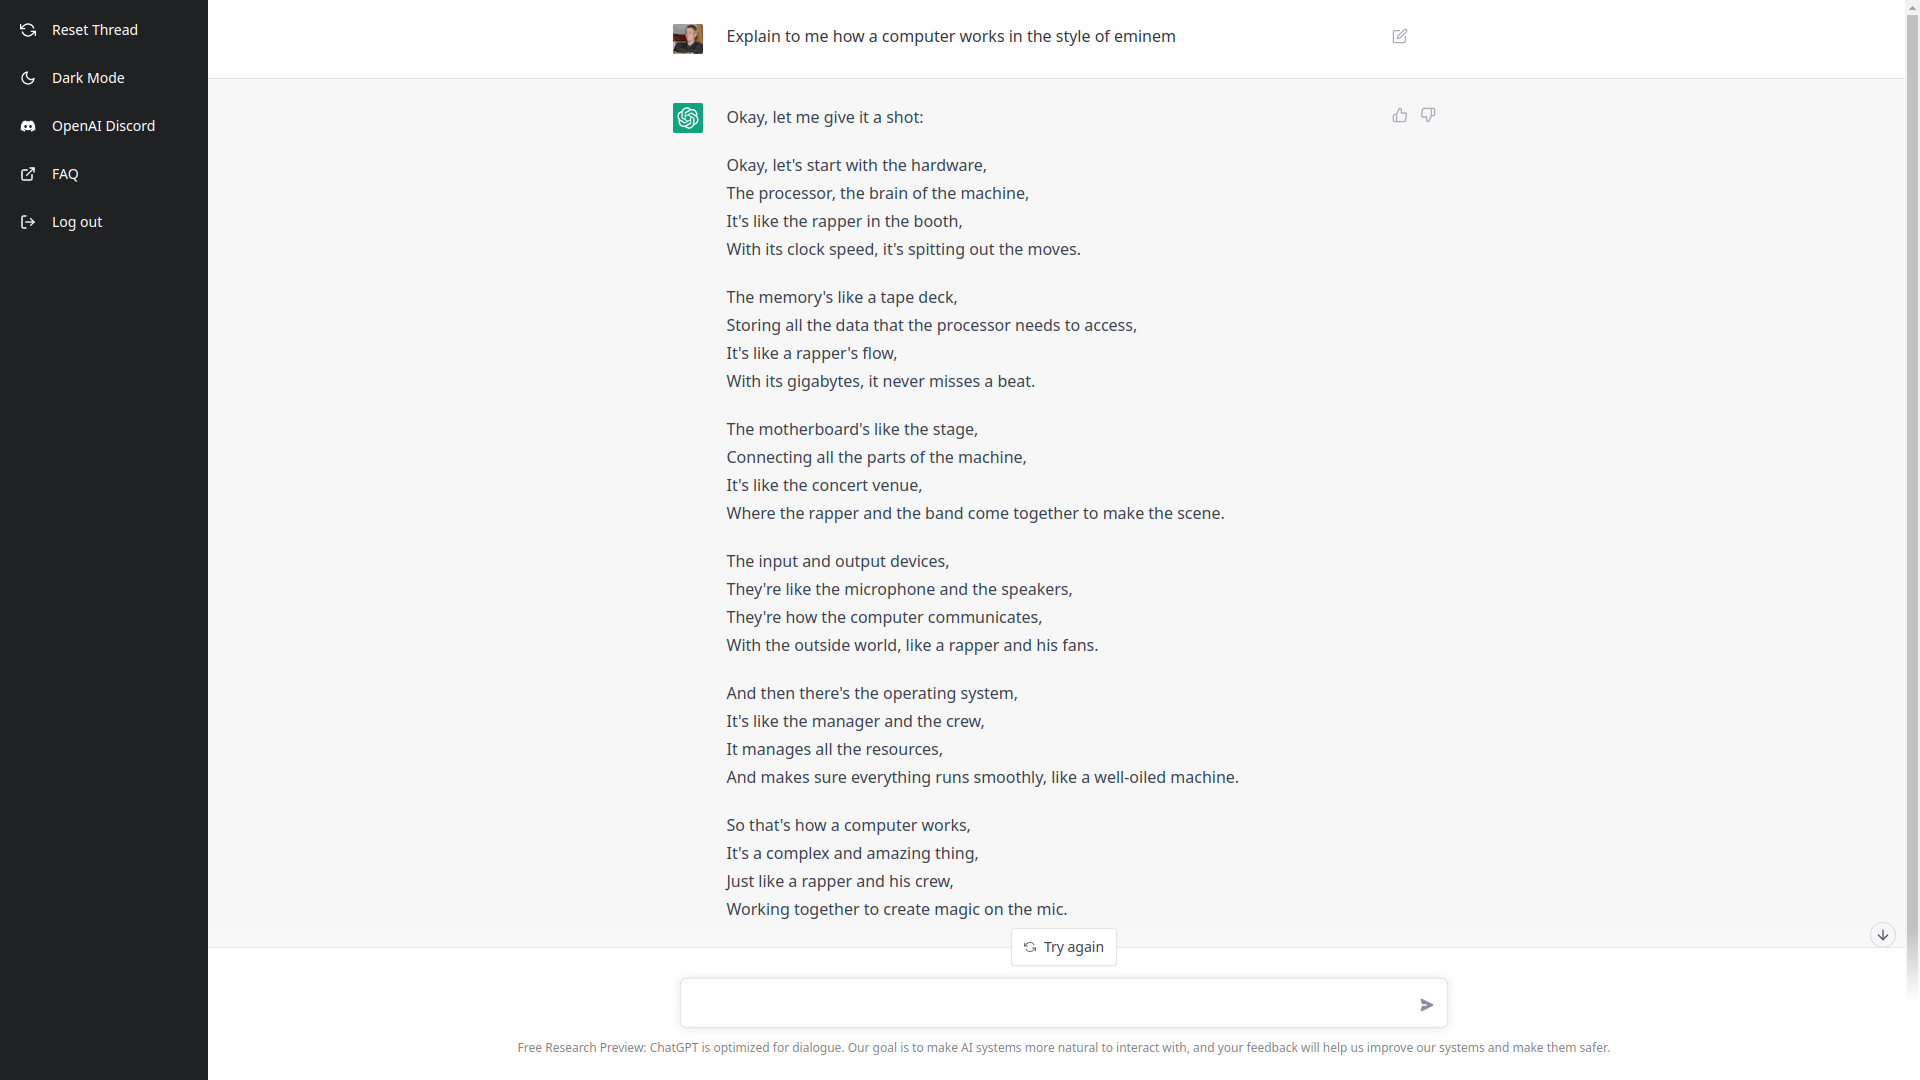The image size is (1920, 1080).
Task: Click the Log out arrow icon
Action: [28, 222]
